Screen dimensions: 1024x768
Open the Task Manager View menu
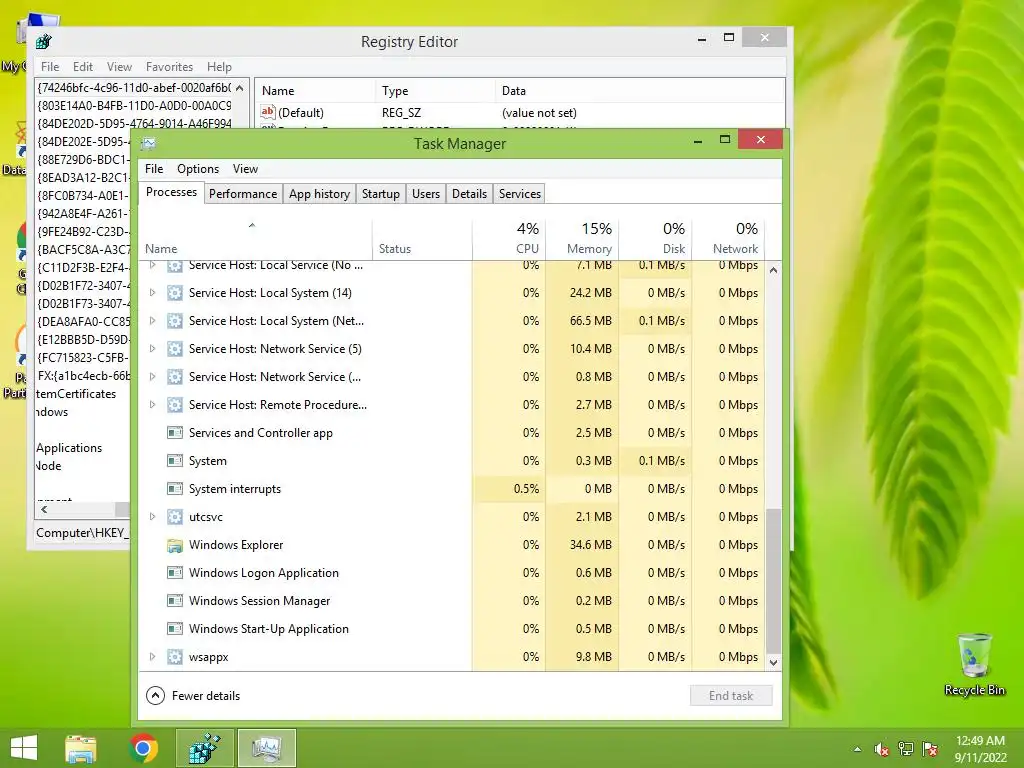[x=246, y=169]
